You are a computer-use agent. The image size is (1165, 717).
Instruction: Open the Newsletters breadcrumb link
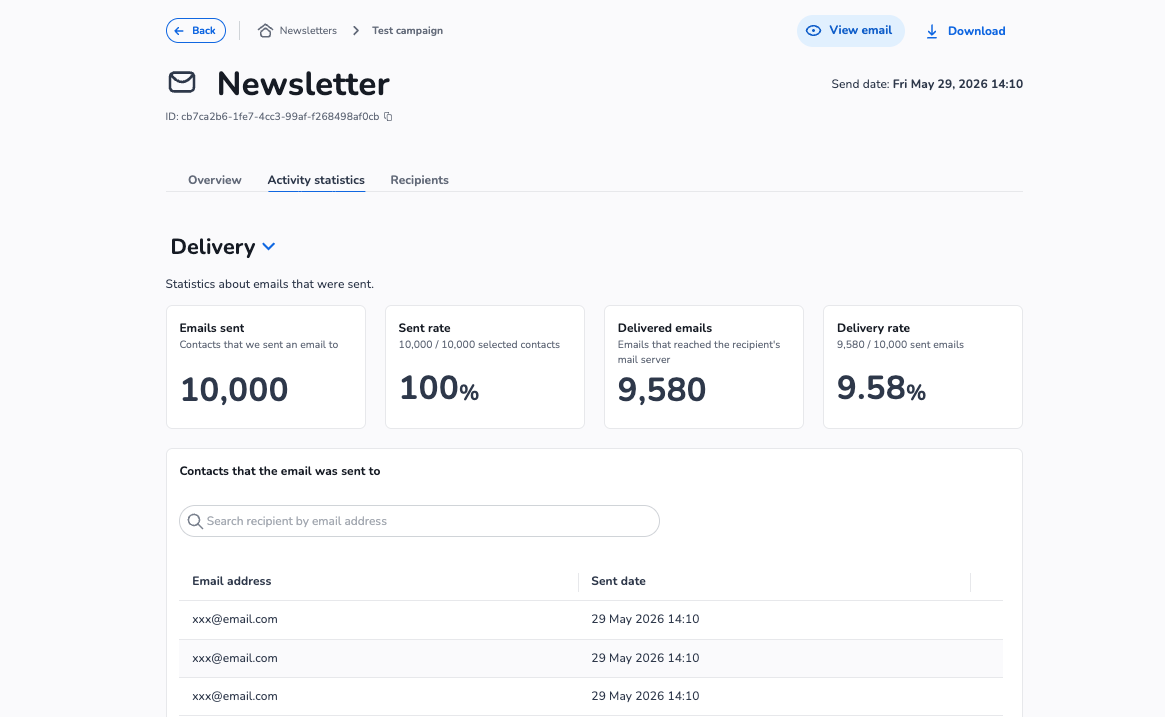(x=308, y=30)
